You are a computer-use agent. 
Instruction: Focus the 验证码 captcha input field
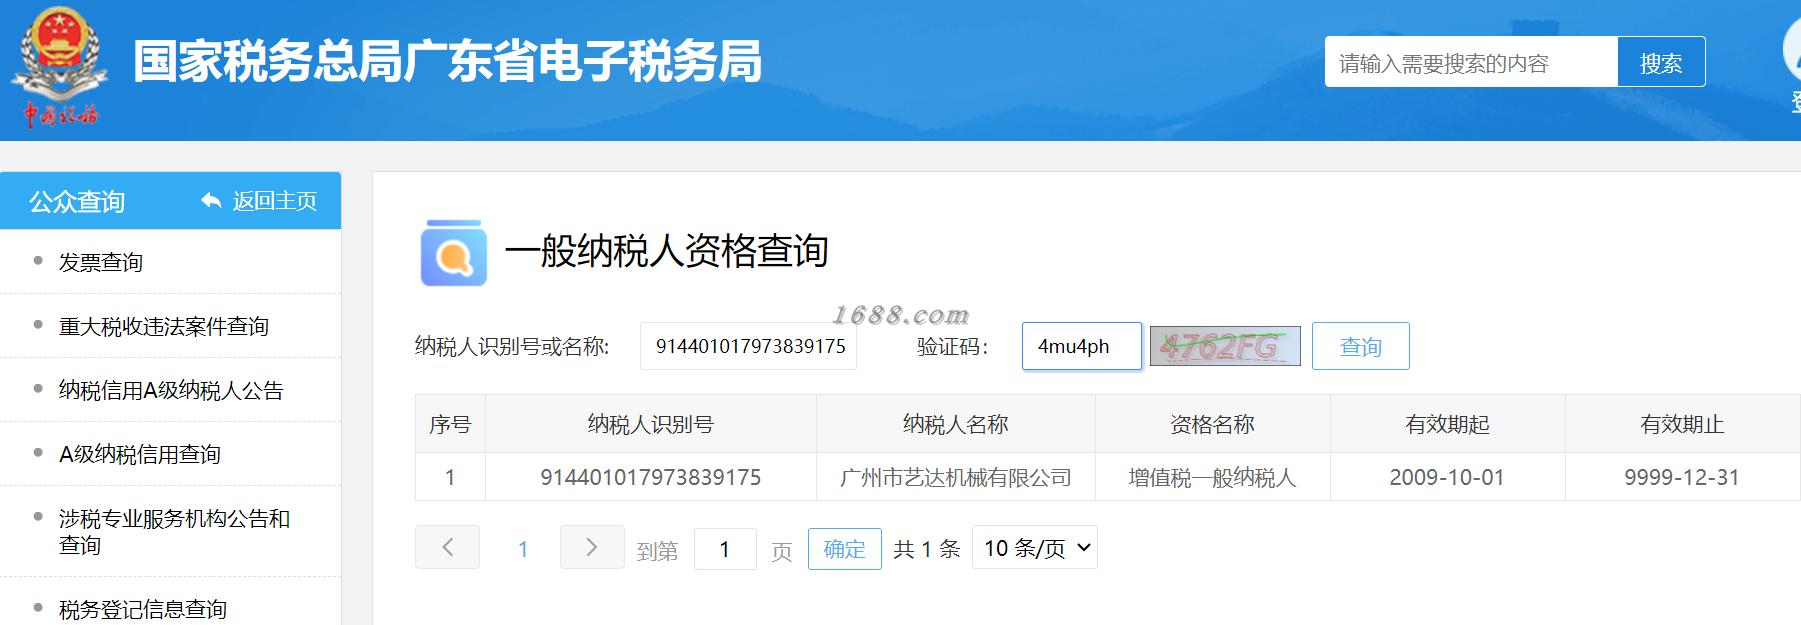click(x=1082, y=346)
